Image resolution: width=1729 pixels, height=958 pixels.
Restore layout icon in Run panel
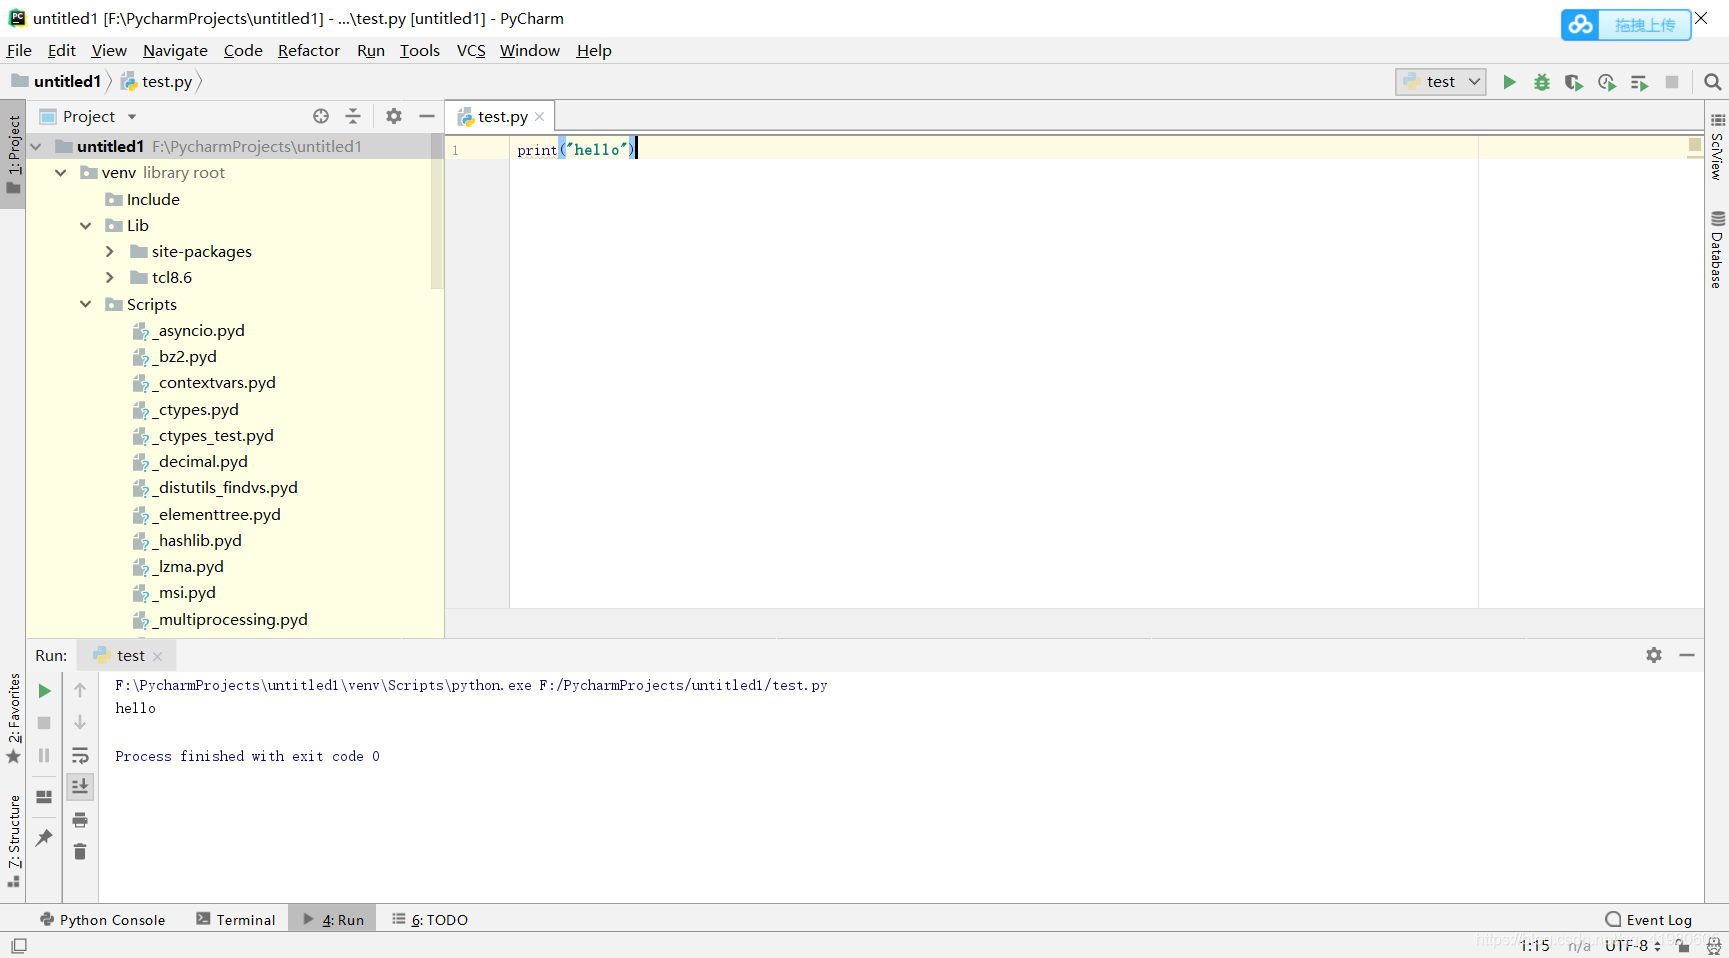point(44,797)
